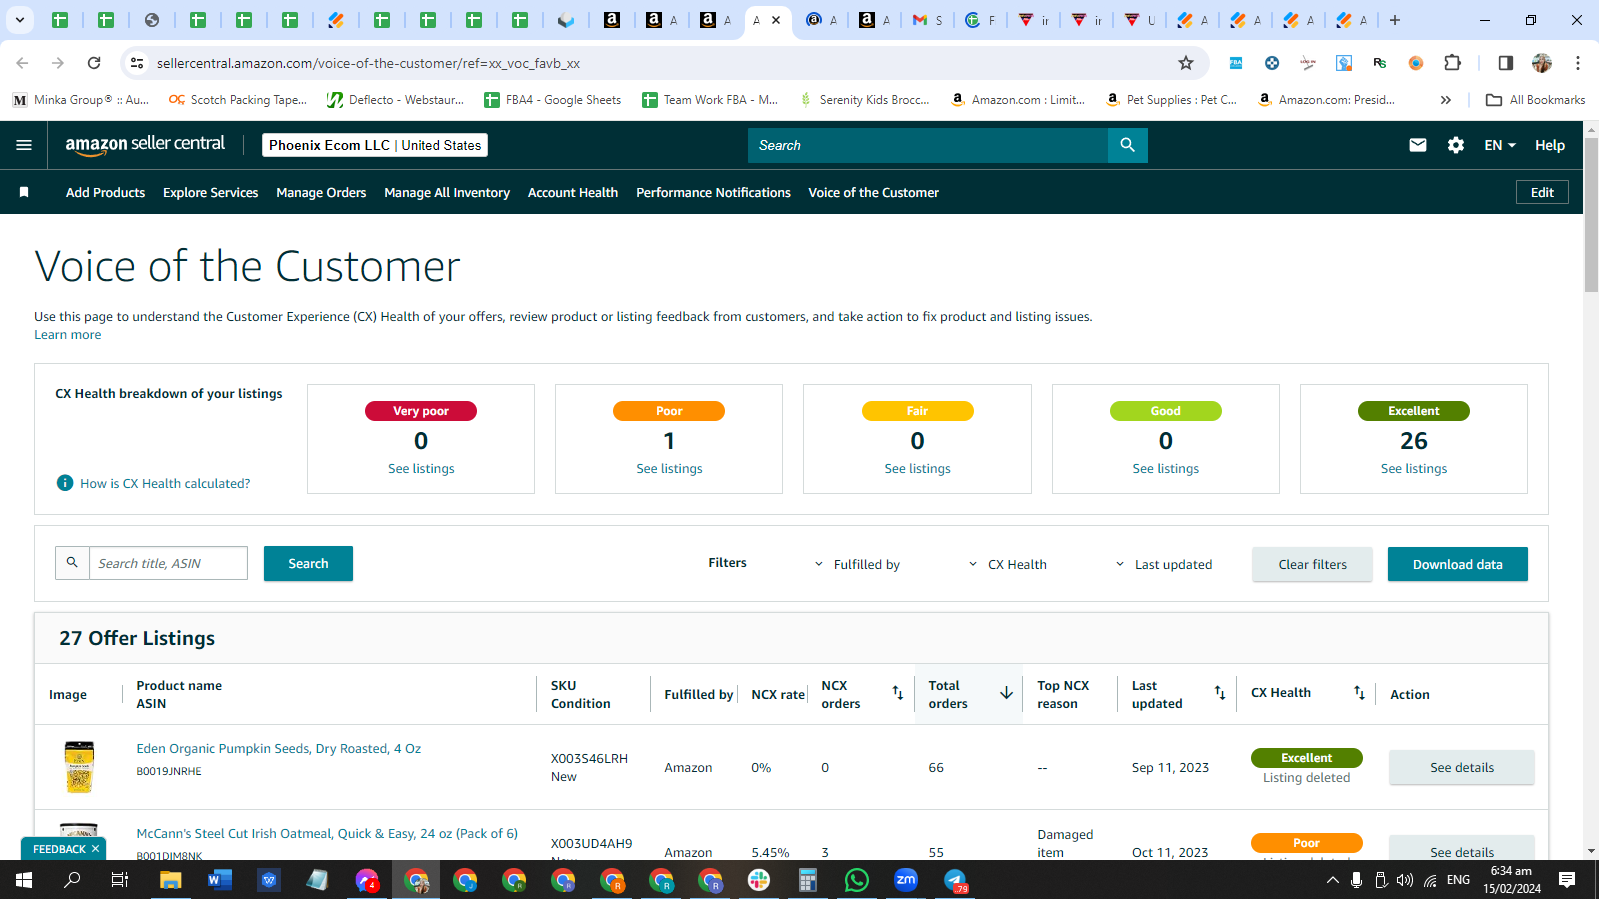Click the teal Search button for title/ASIN

click(308, 563)
